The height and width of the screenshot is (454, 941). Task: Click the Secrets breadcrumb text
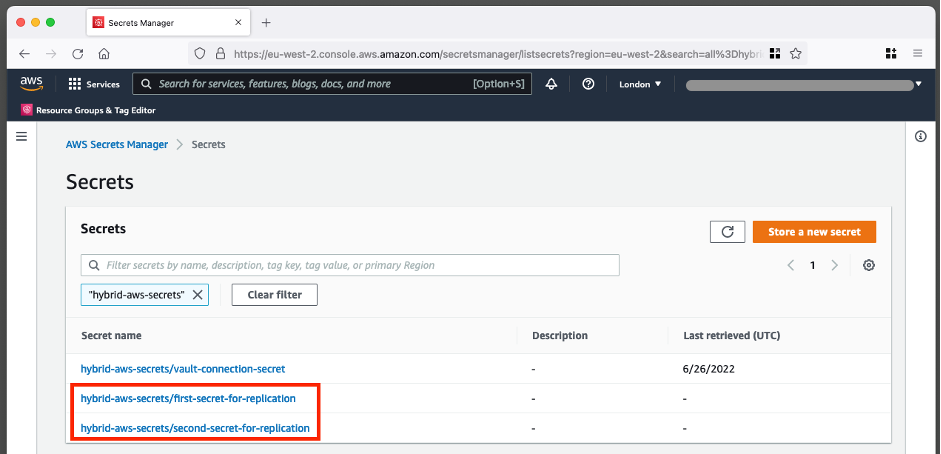[x=208, y=145]
